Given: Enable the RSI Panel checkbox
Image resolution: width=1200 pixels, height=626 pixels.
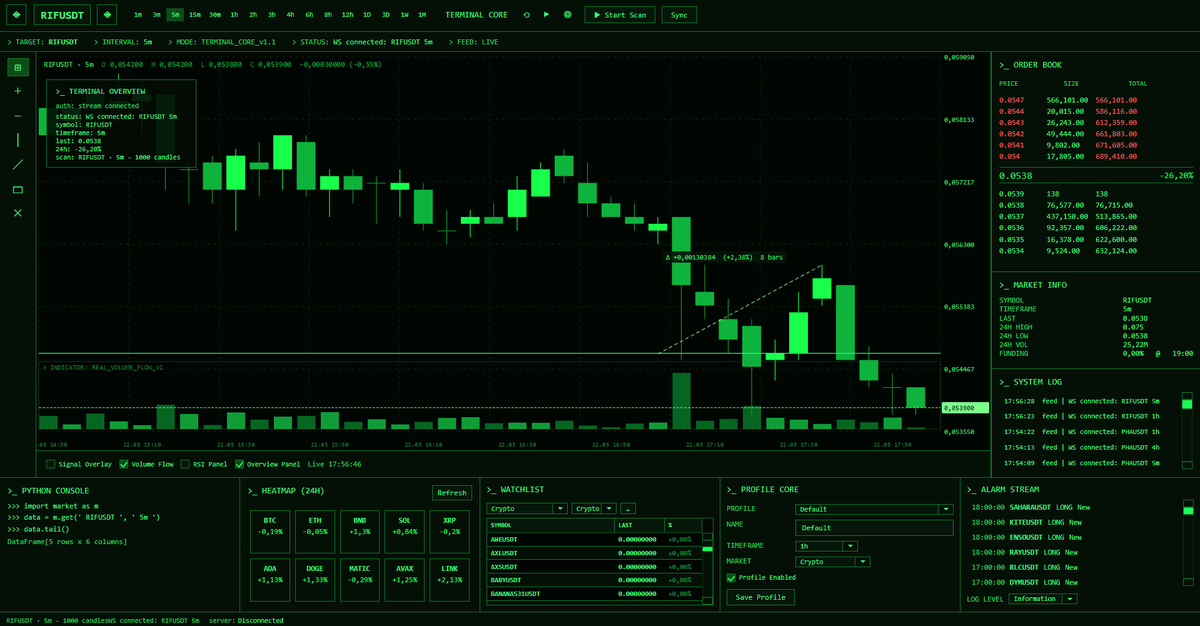Looking at the screenshot, I should pos(184,464).
